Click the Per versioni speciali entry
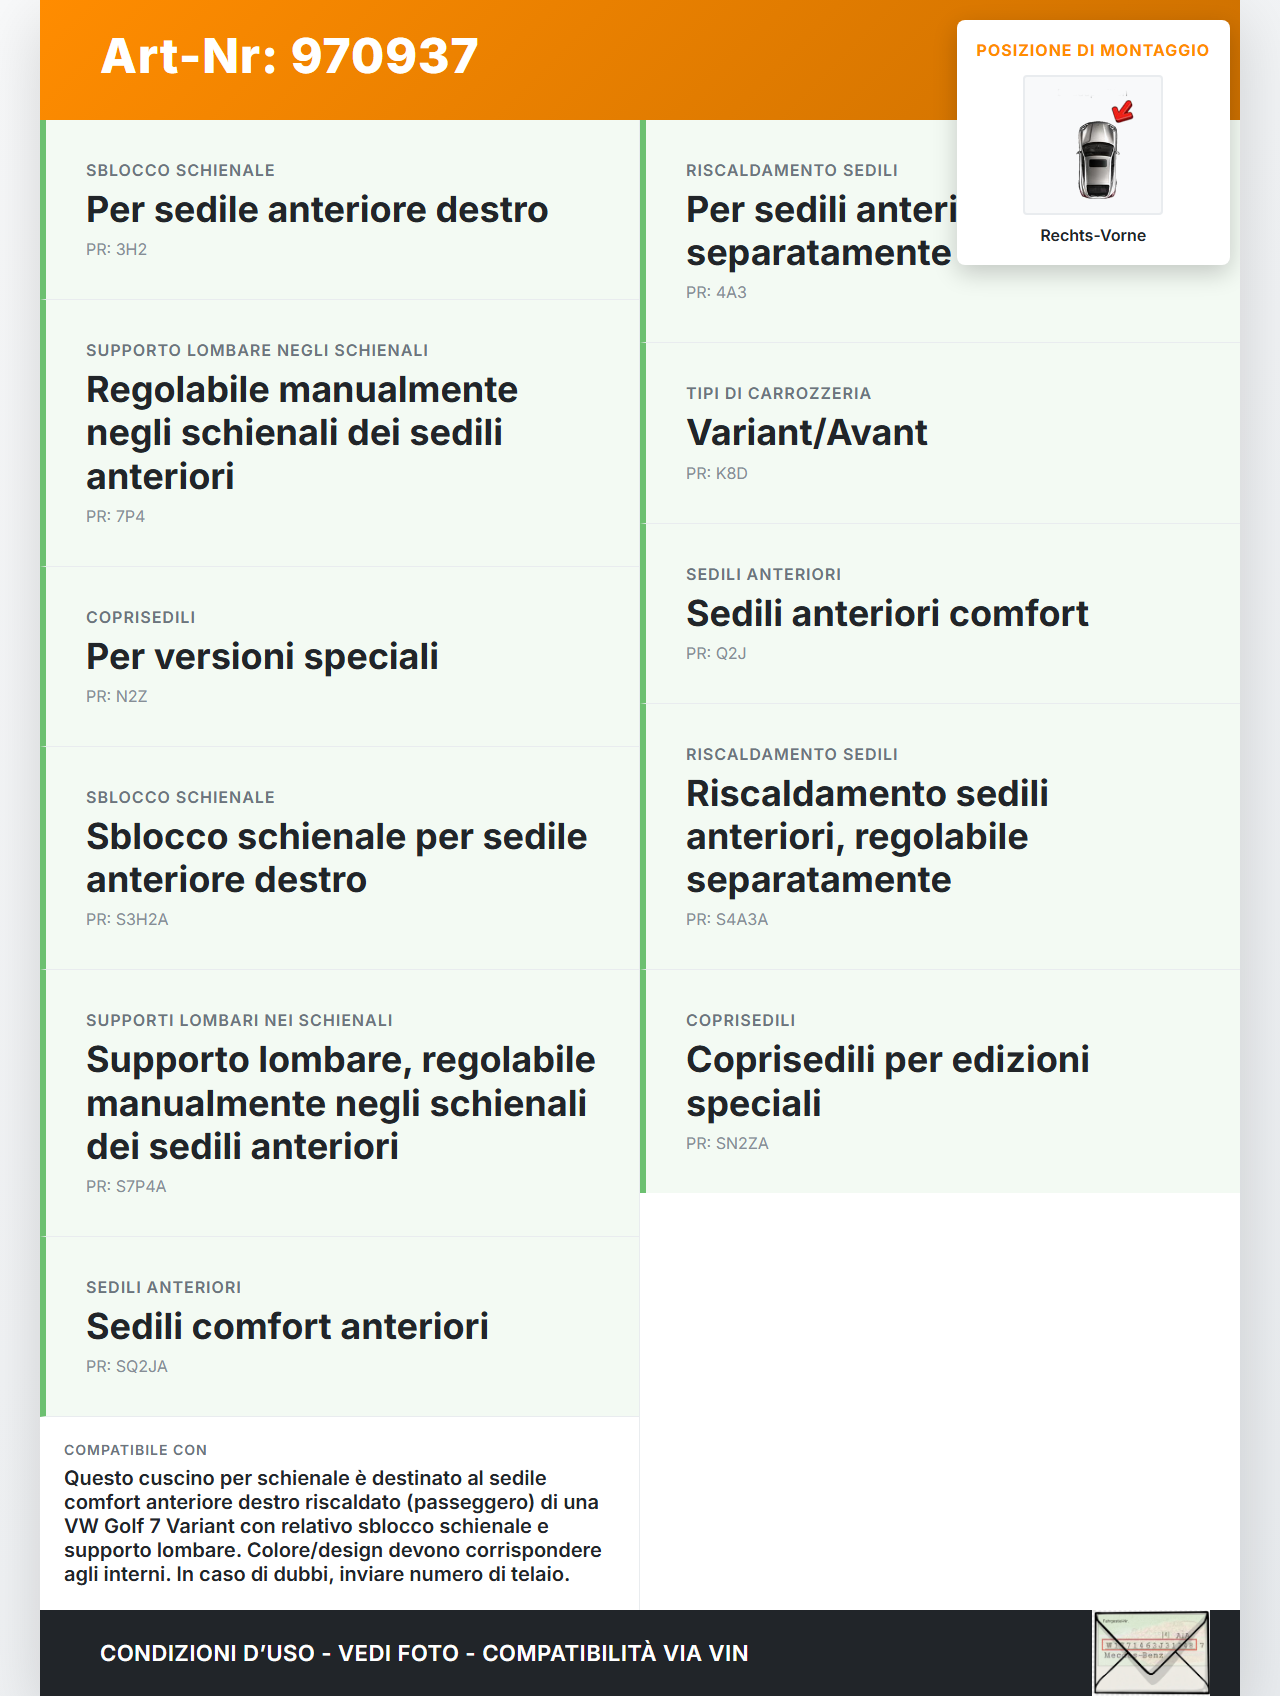Viewport: 1280px width, 1697px height. pyautogui.click(x=262, y=657)
